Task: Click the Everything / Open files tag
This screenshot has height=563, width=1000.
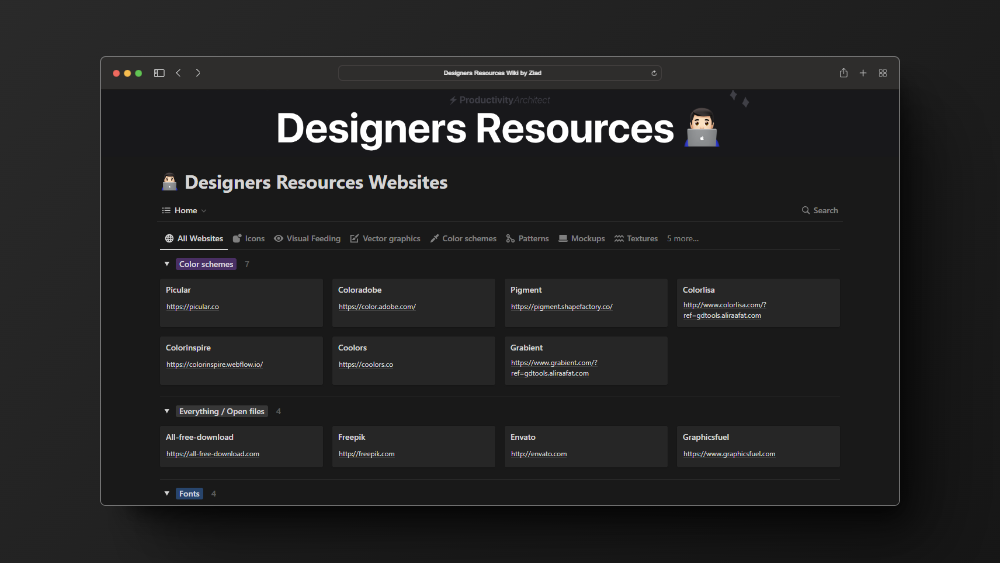Action: (222, 411)
